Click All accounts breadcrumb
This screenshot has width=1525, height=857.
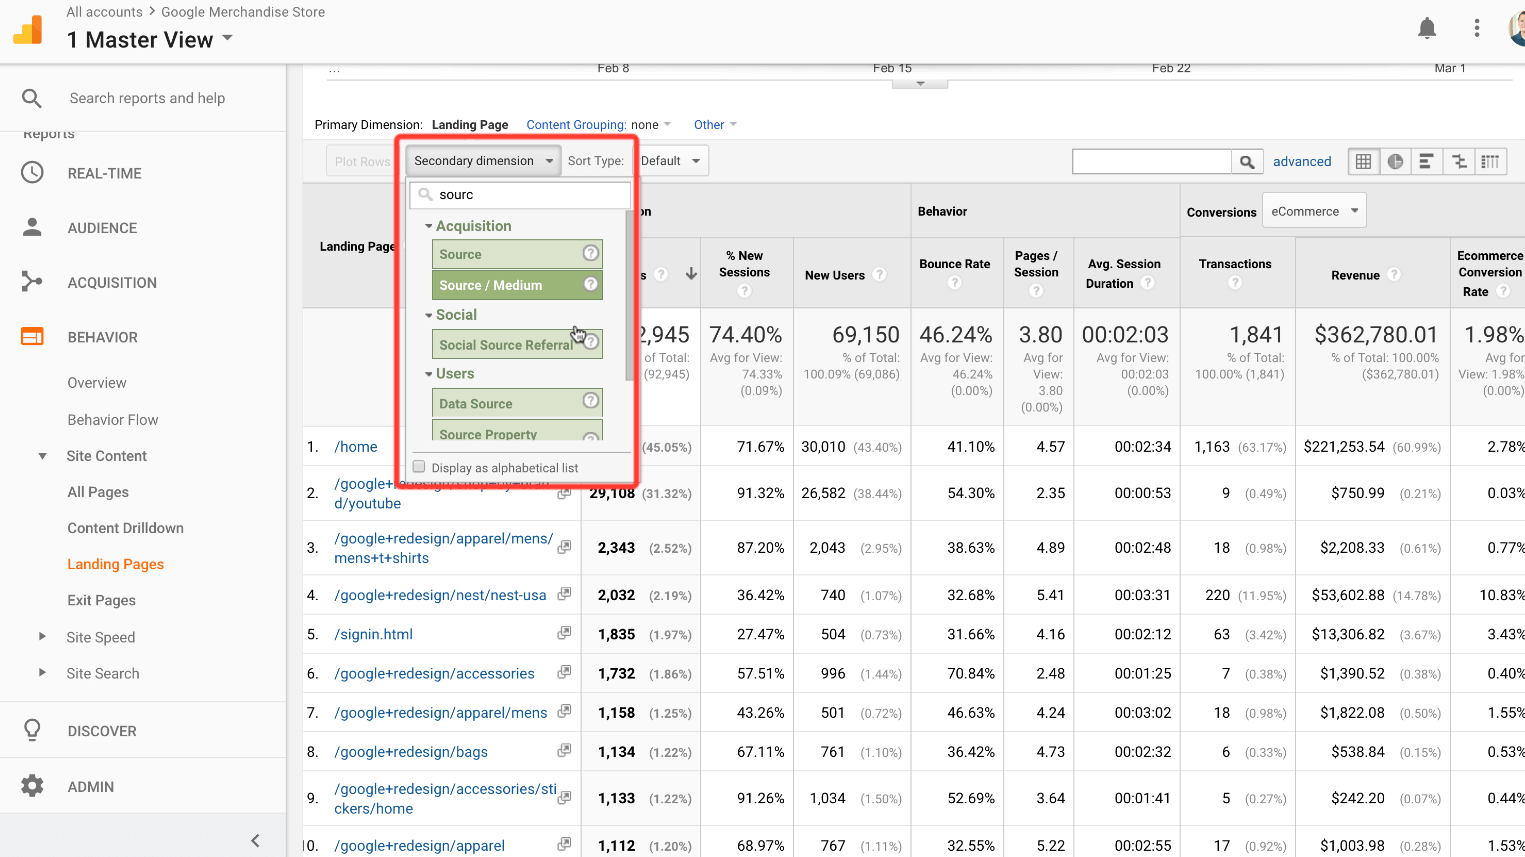pos(104,12)
